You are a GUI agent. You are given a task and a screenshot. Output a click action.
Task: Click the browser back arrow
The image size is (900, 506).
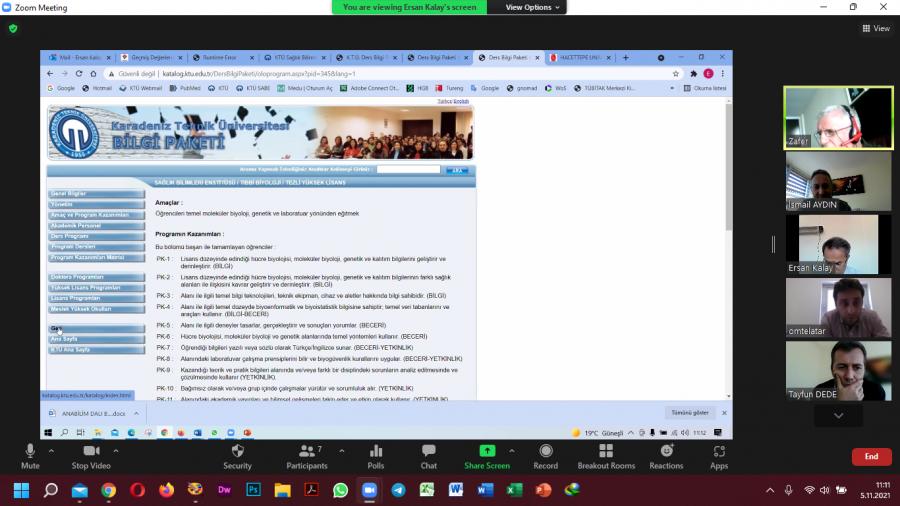[x=50, y=73]
